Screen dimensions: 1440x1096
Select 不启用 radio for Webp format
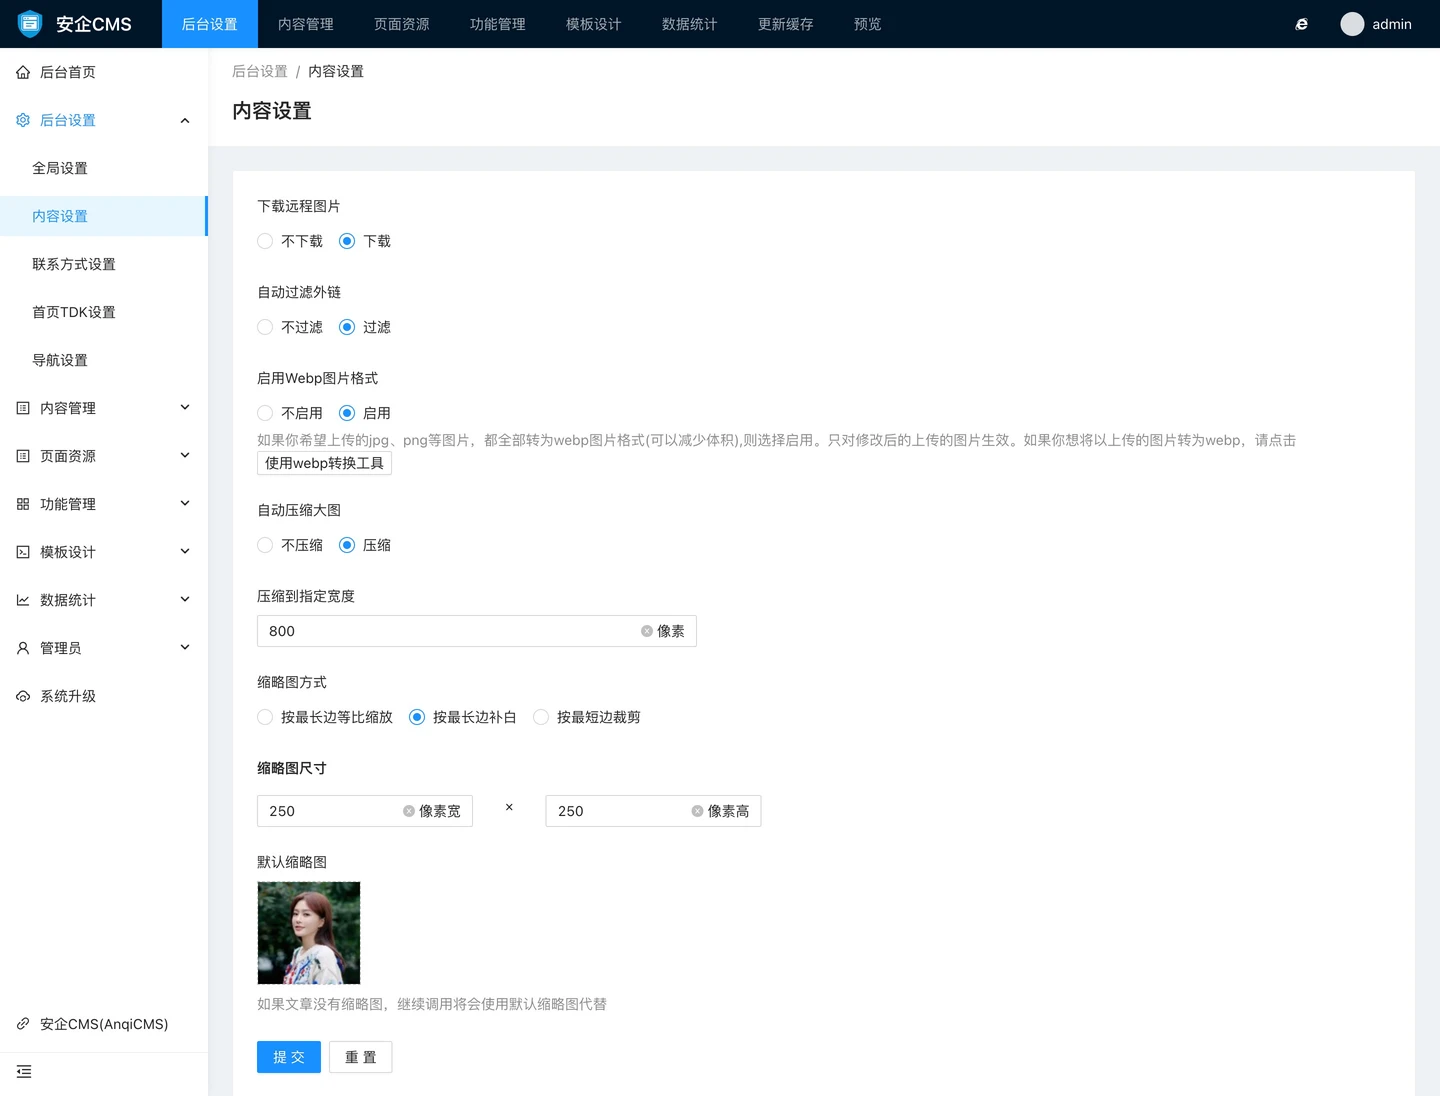click(x=265, y=413)
